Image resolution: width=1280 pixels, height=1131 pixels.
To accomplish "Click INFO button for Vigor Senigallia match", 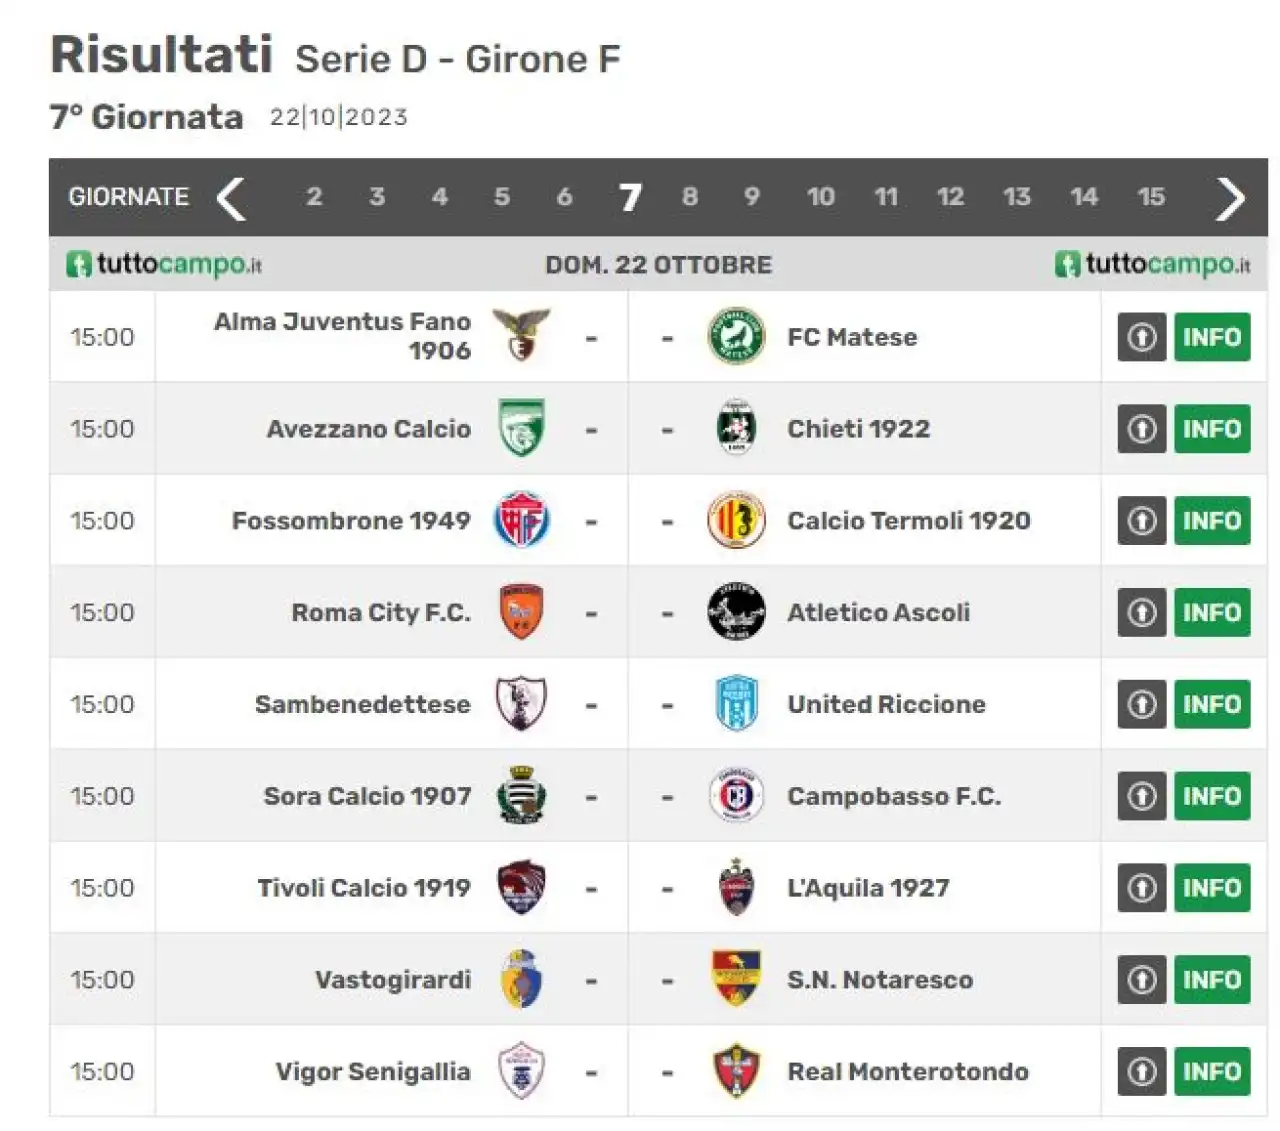I will (1212, 1072).
